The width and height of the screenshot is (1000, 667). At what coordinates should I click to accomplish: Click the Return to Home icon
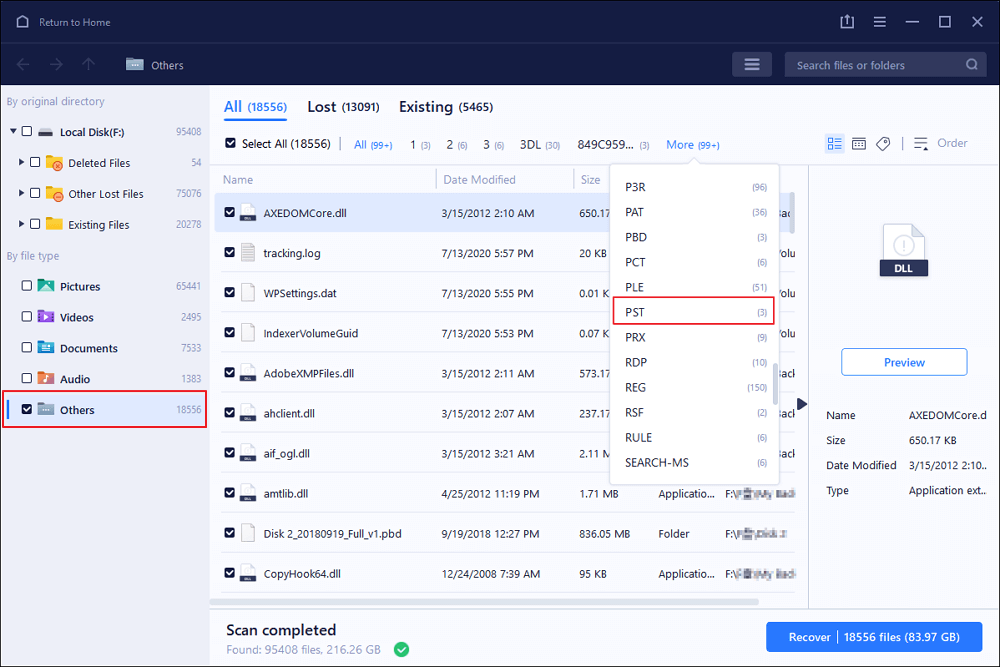click(x=23, y=22)
